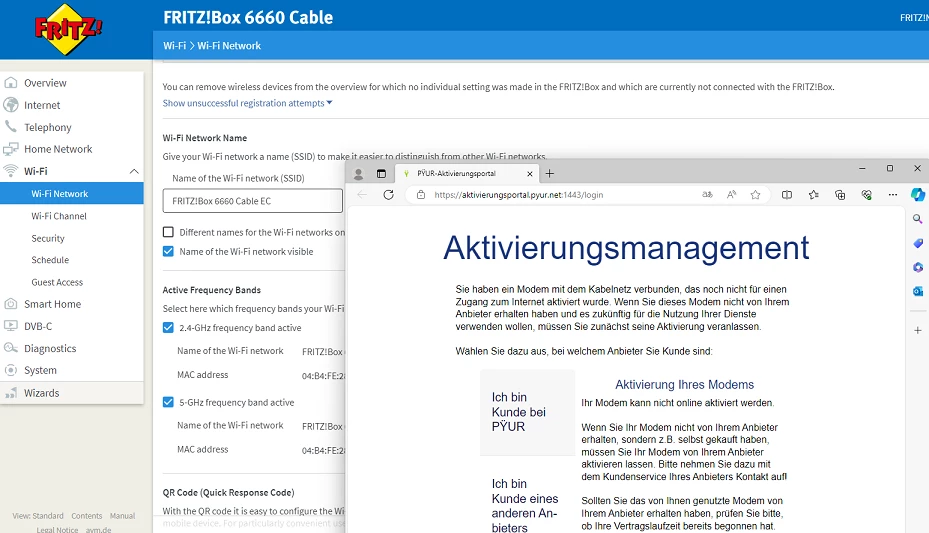The width and height of the screenshot is (929, 533).
Task: Open Edge tab actions menu icon
Action: (381, 174)
